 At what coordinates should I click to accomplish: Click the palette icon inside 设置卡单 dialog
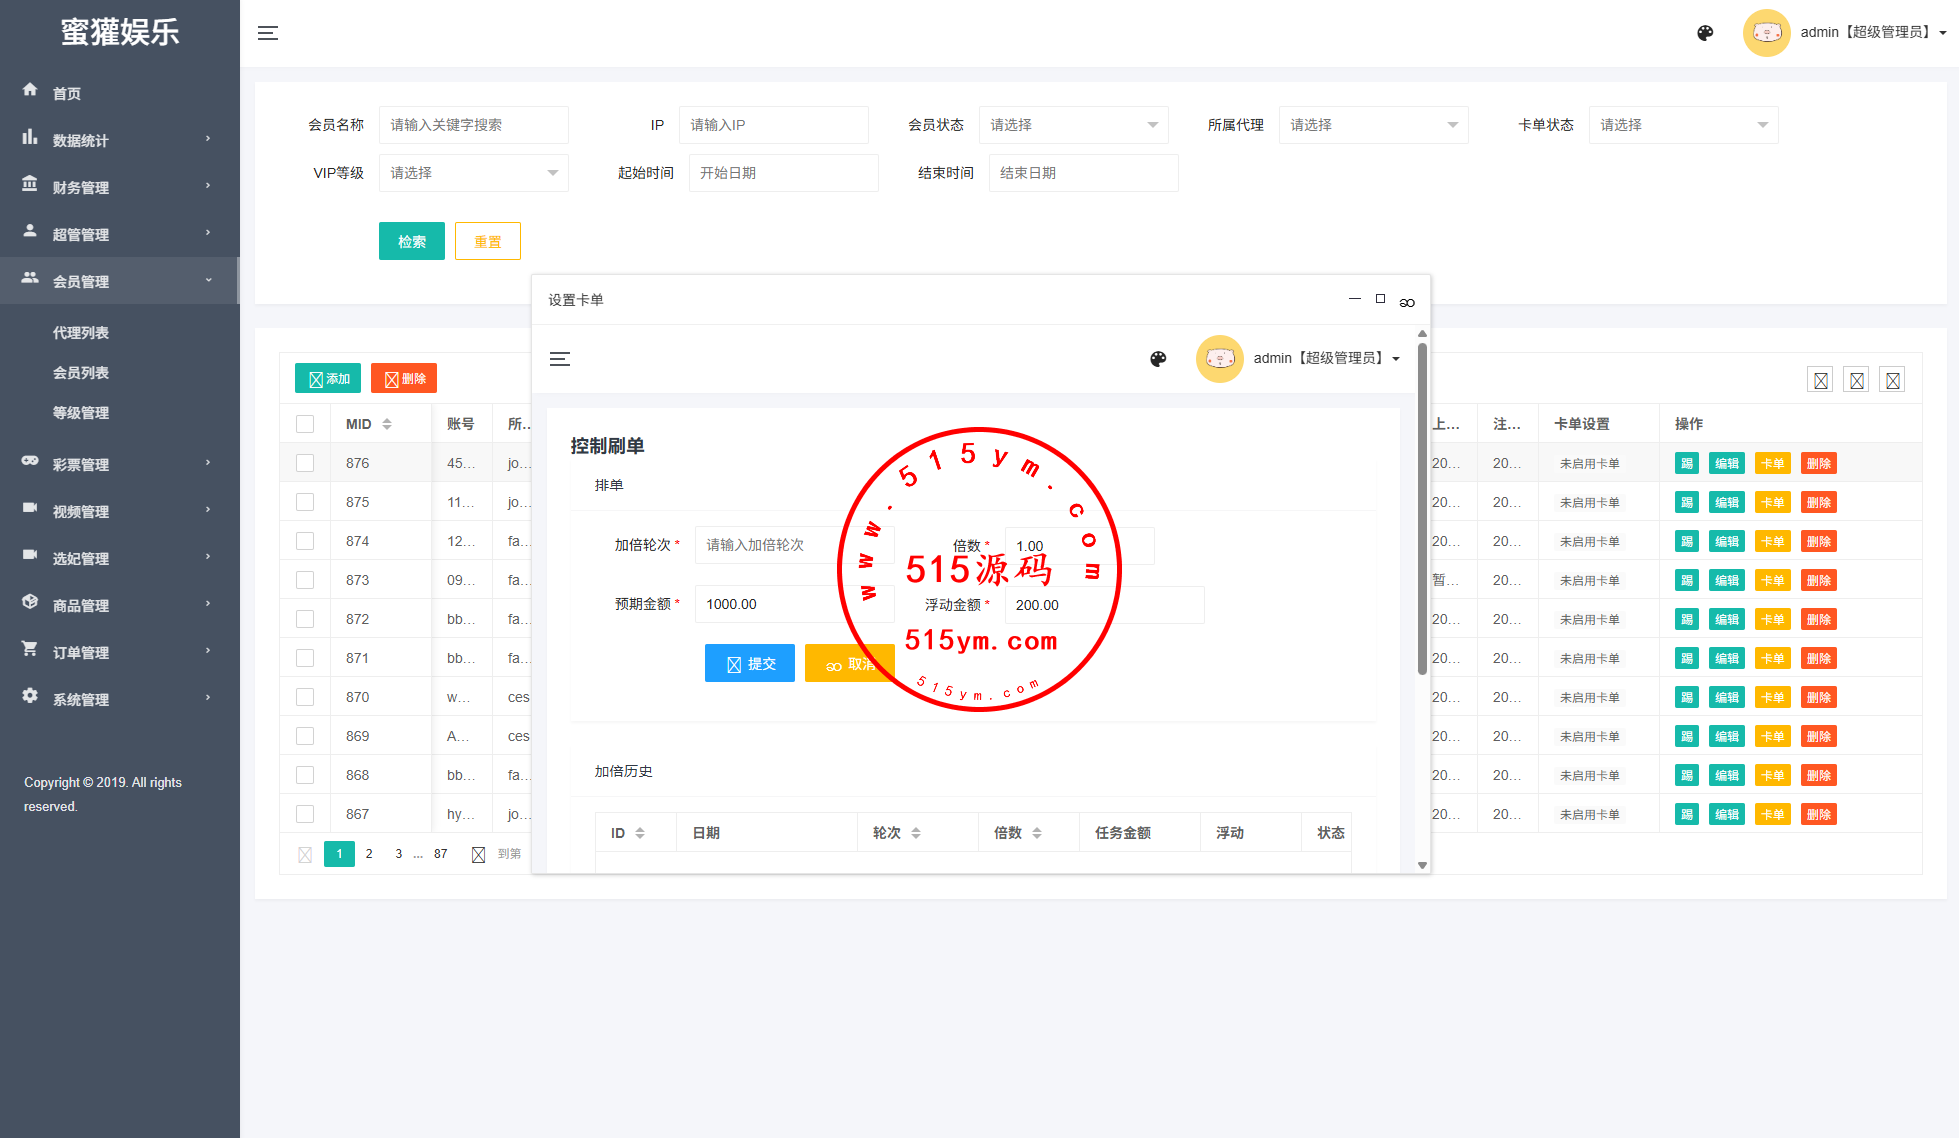(1158, 359)
